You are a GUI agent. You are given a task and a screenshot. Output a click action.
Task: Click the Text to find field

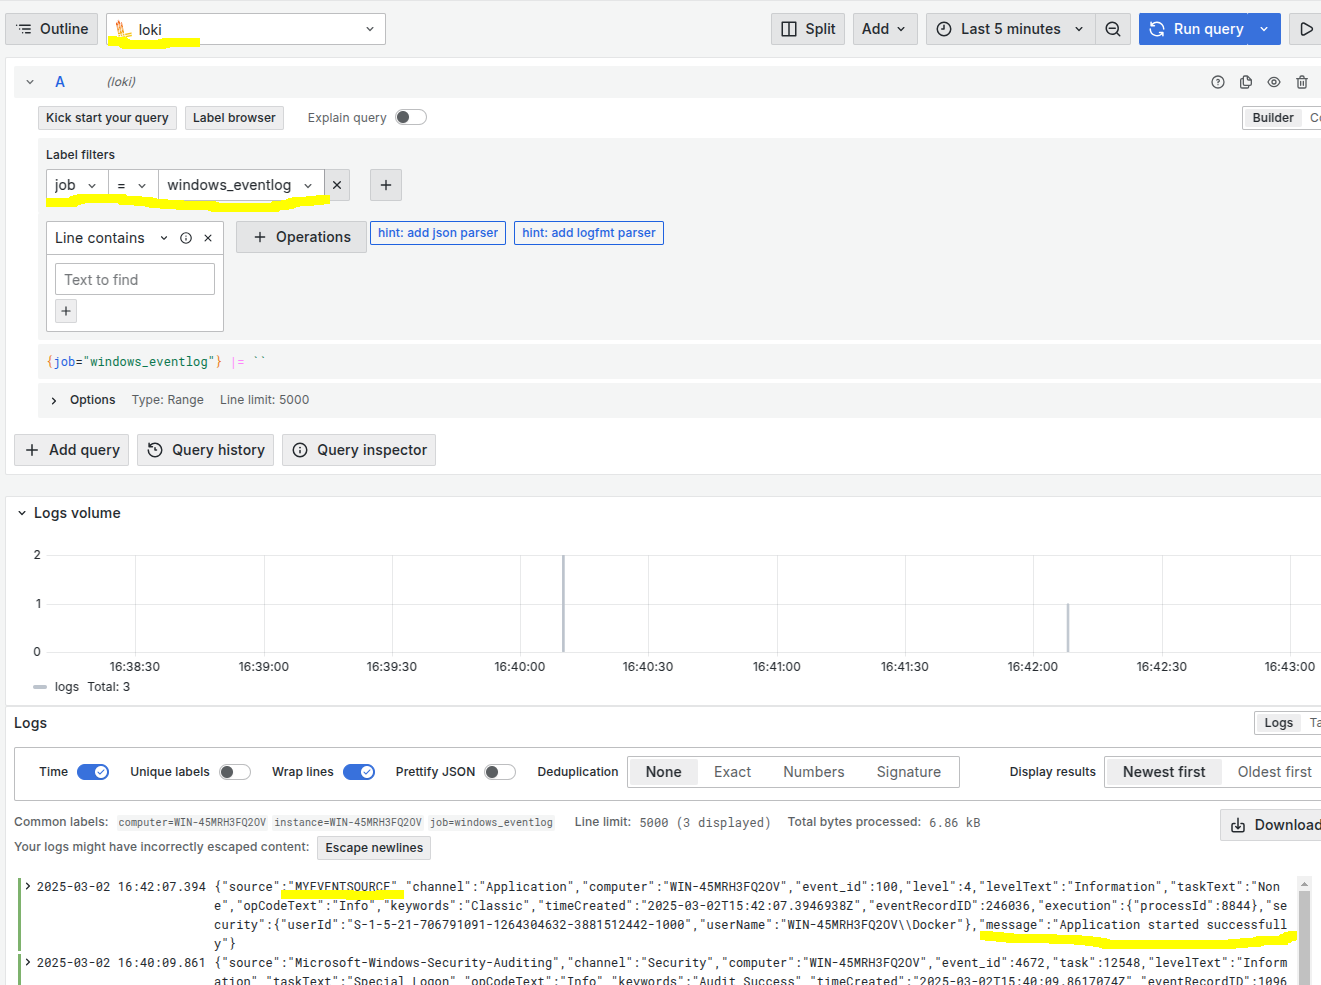(x=135, y=279)
